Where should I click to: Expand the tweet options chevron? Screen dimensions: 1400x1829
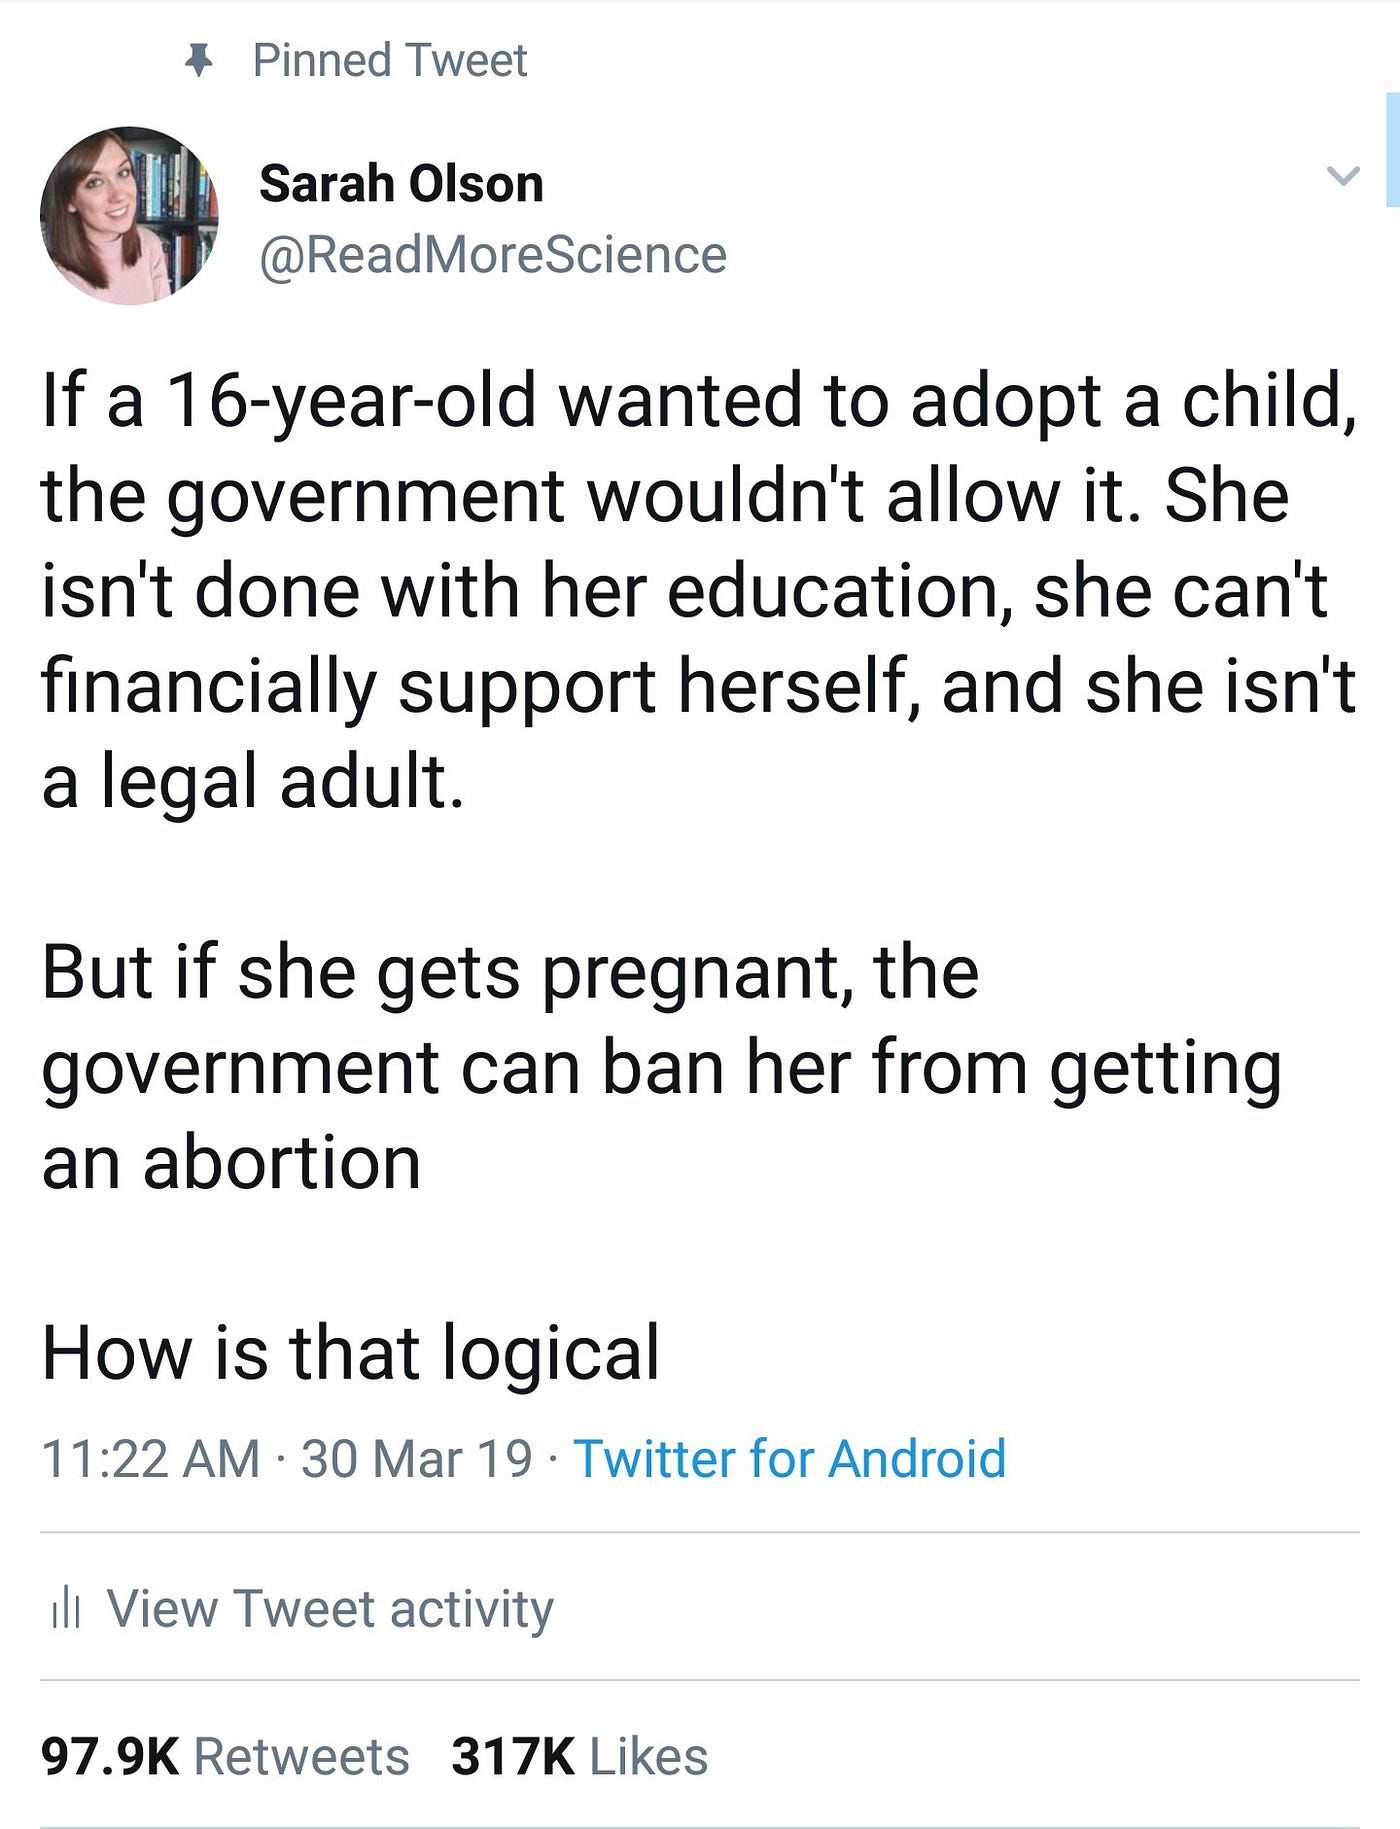[1342, 176]
